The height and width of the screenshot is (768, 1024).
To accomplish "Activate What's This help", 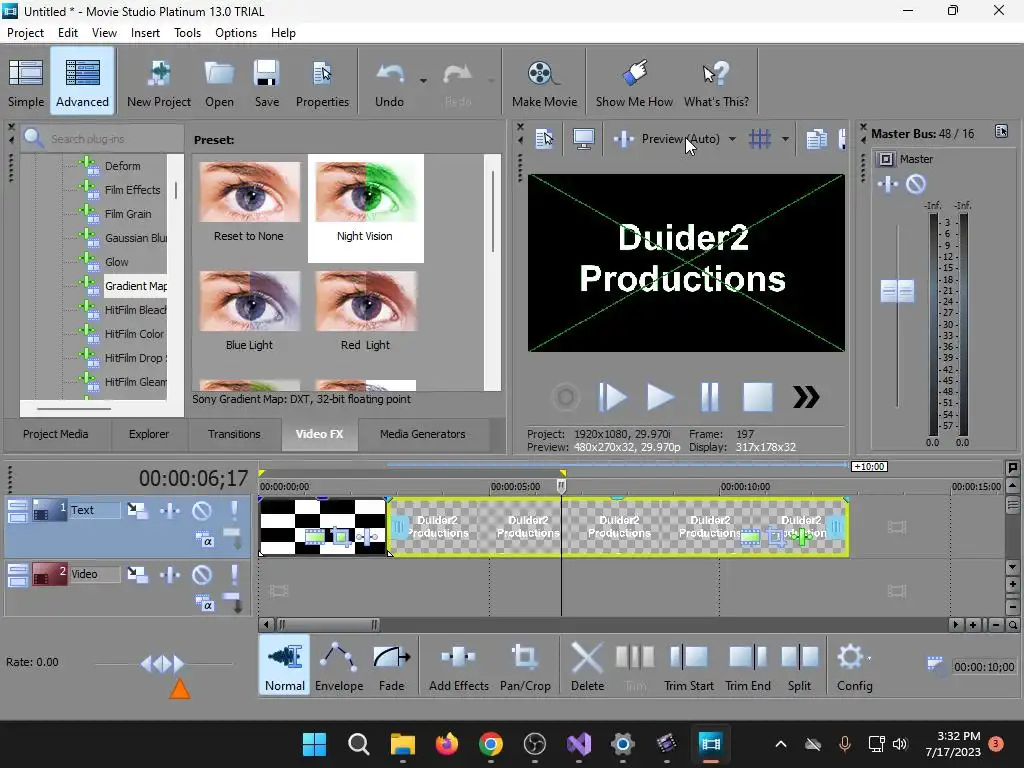I will click(x=716, y=83).
